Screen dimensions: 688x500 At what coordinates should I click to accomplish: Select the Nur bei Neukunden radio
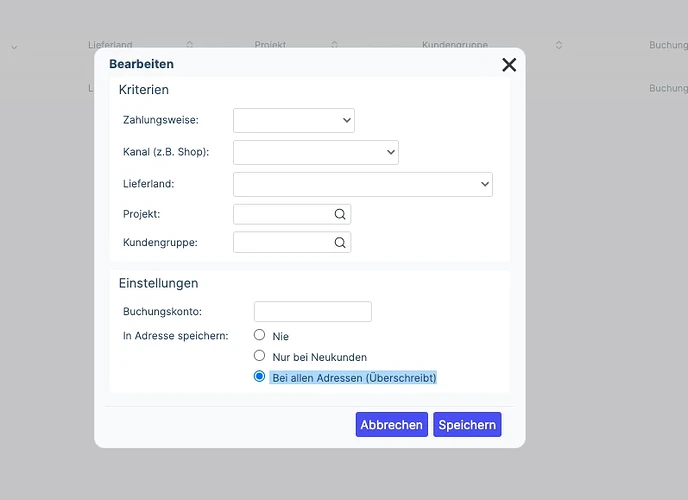pyautogui.click(x=259, y=356)
